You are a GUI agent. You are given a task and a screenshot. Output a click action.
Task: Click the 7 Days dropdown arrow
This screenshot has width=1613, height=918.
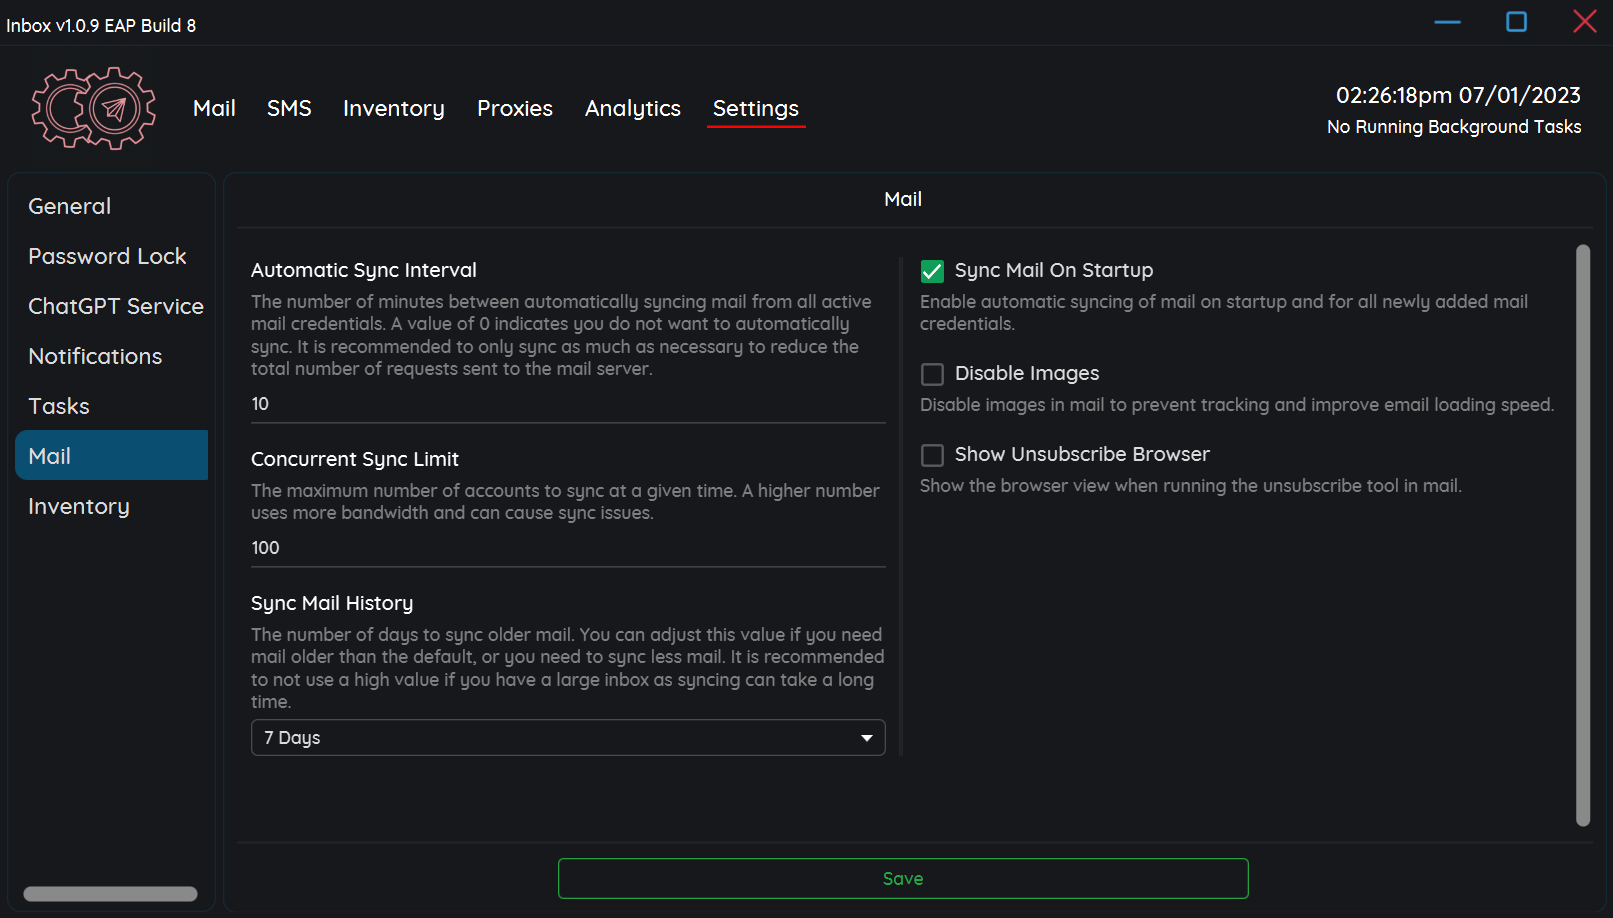[x=866, y=738]
